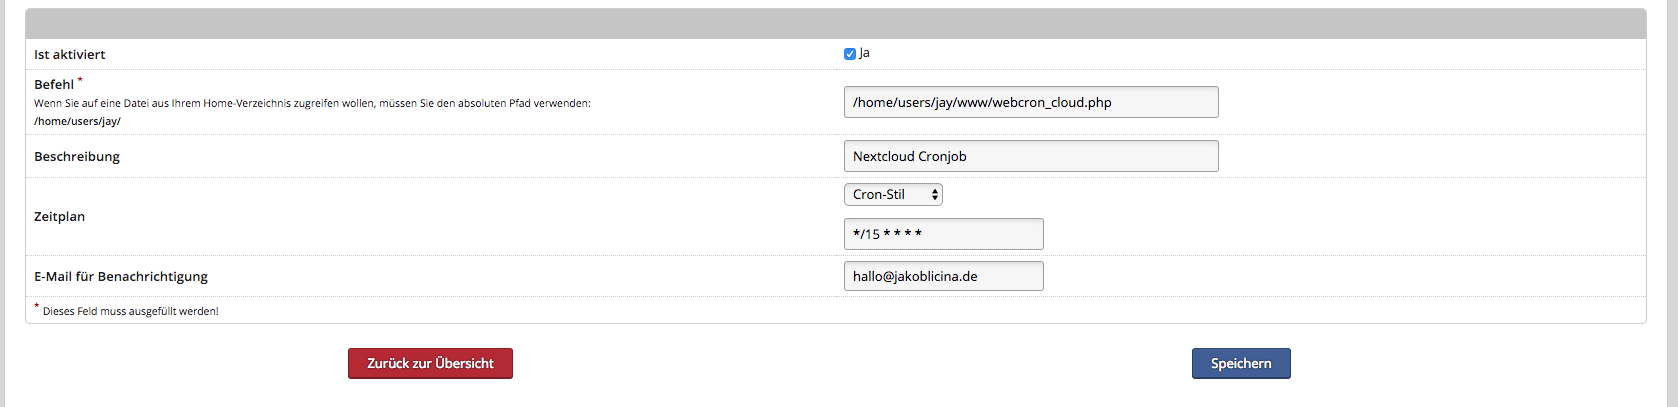Image resolution: width=1678 pixels, height=407 pixels.
Task: Click the gray header bar above the form
Action: point(835,23)
